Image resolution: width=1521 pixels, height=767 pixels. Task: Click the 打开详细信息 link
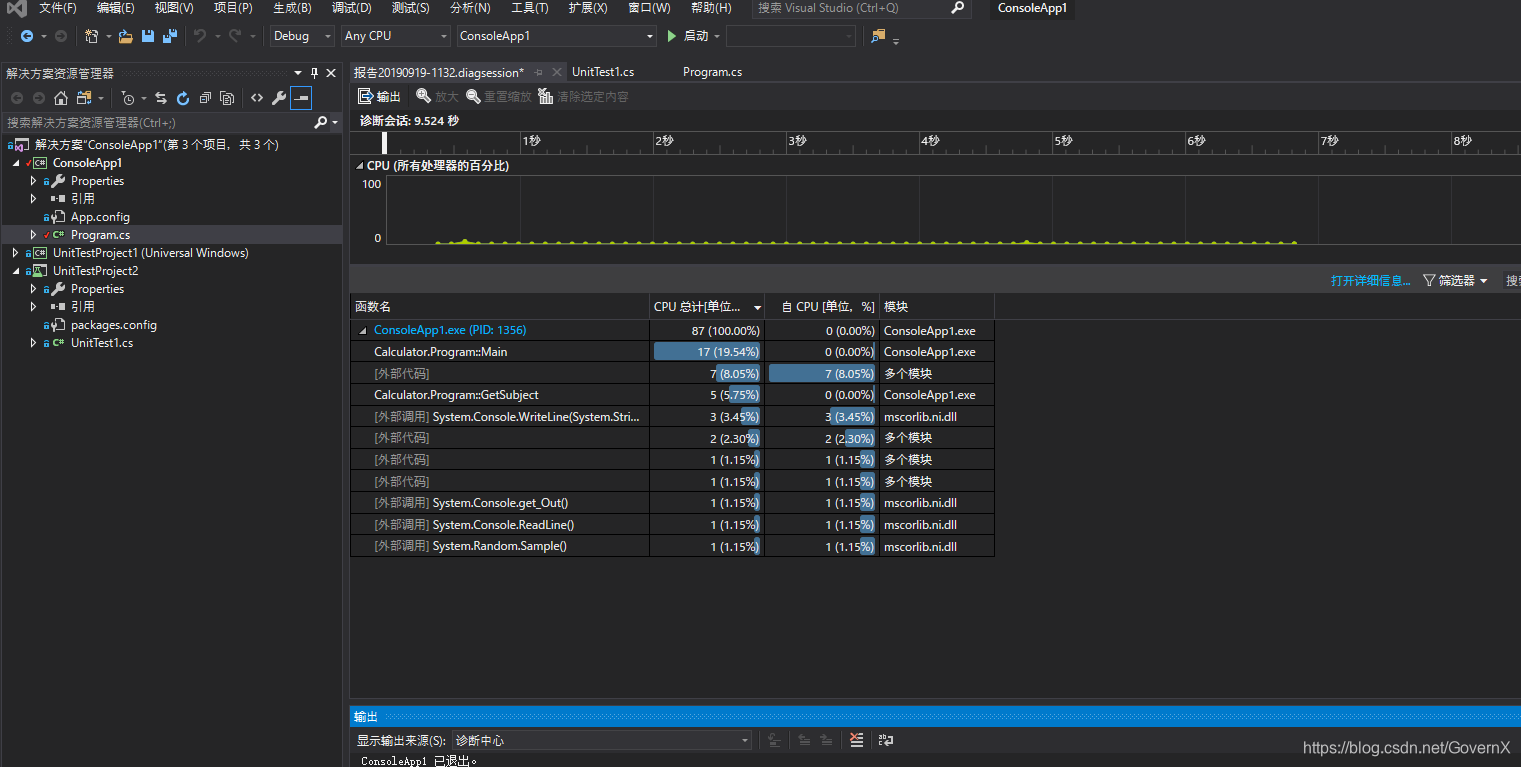1370,281
